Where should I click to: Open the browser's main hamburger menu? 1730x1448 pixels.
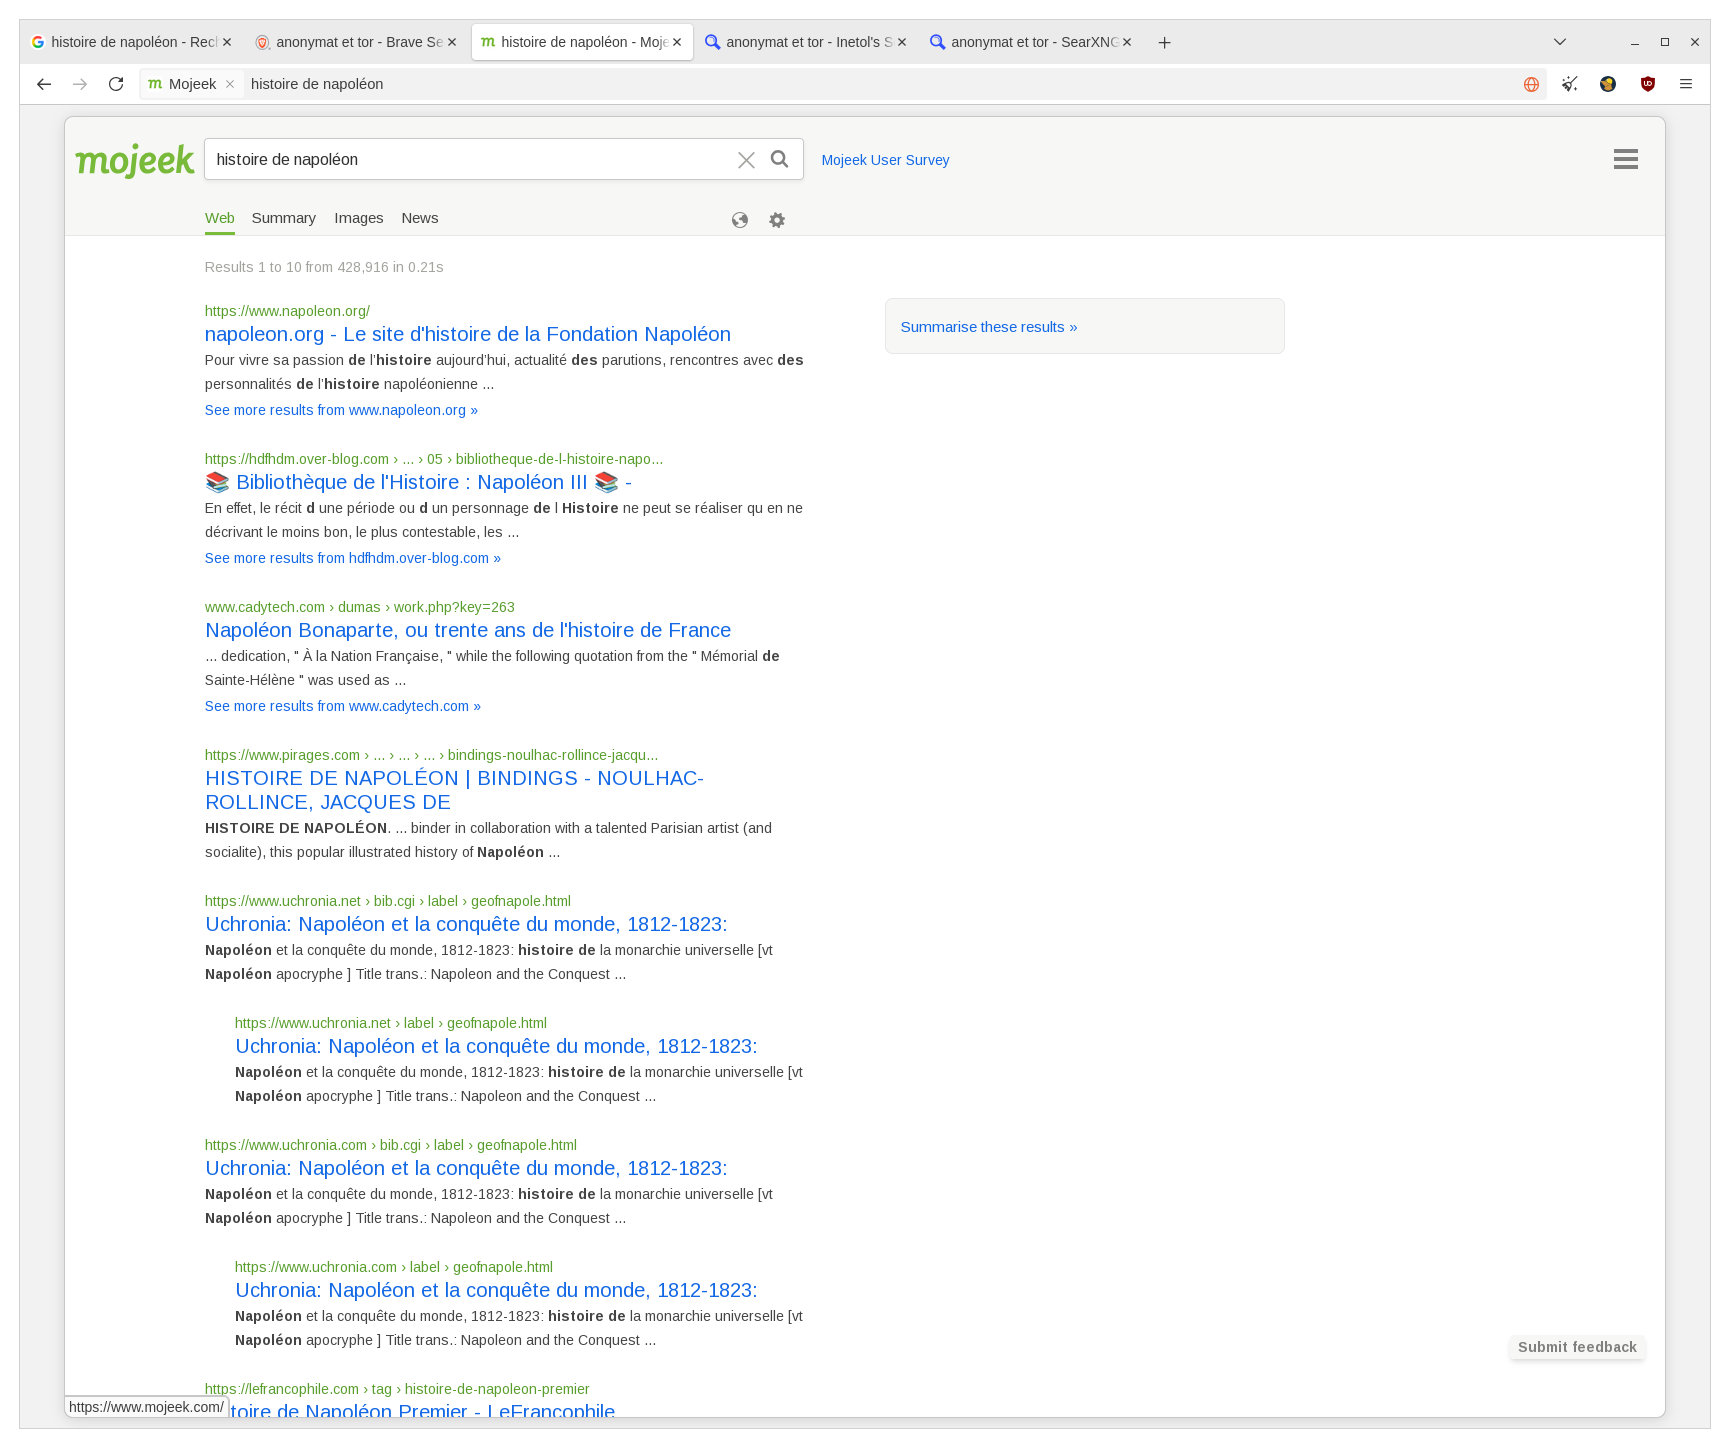1687,84
